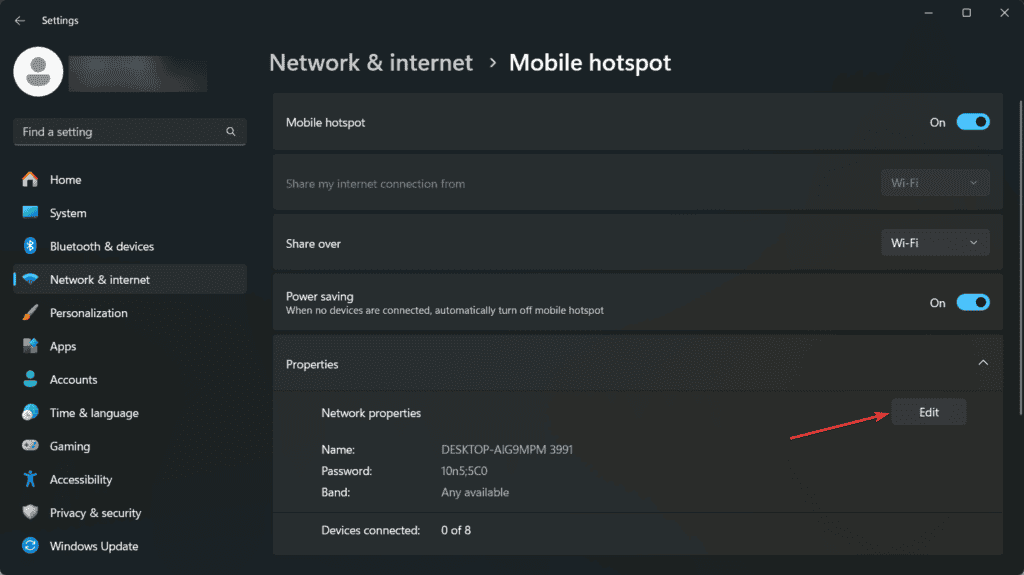Go to Accounts settings
1024x575 pixels.
point(130,380)
